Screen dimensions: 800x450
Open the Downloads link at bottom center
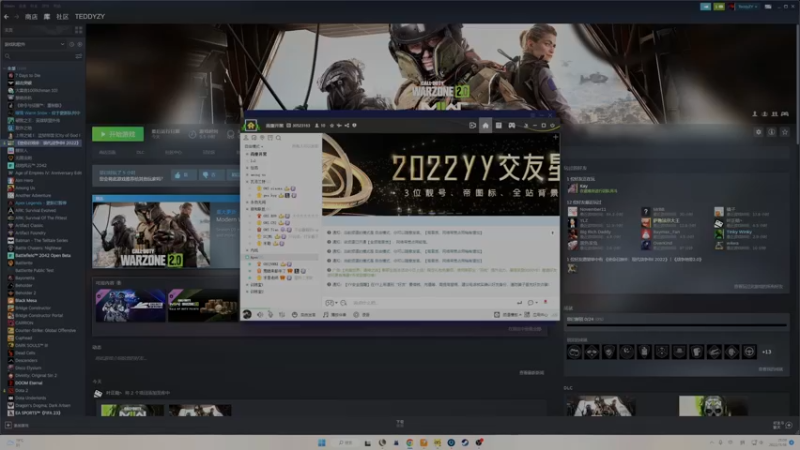(400, 423)
